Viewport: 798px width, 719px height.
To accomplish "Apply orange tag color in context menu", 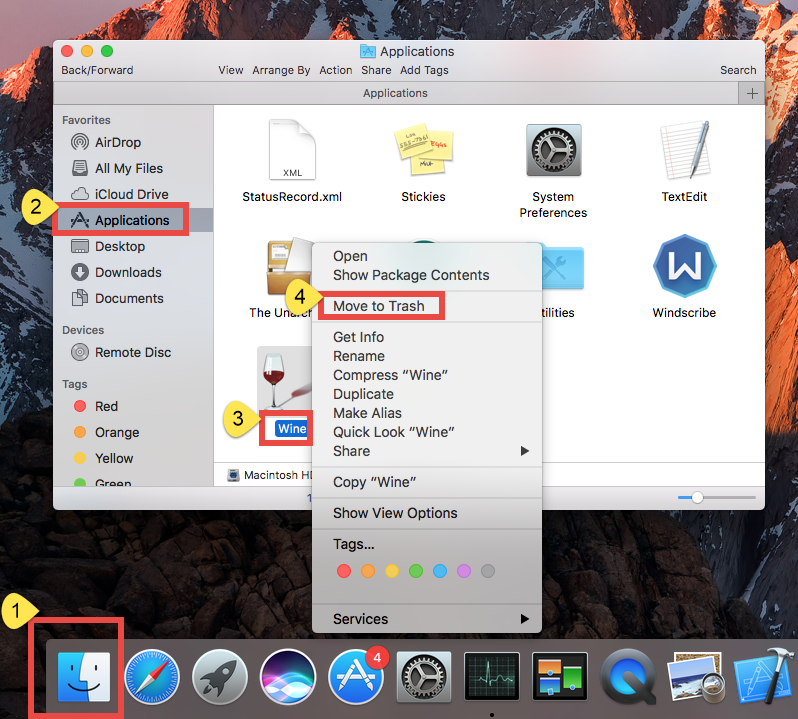I will tap(368, 571).
